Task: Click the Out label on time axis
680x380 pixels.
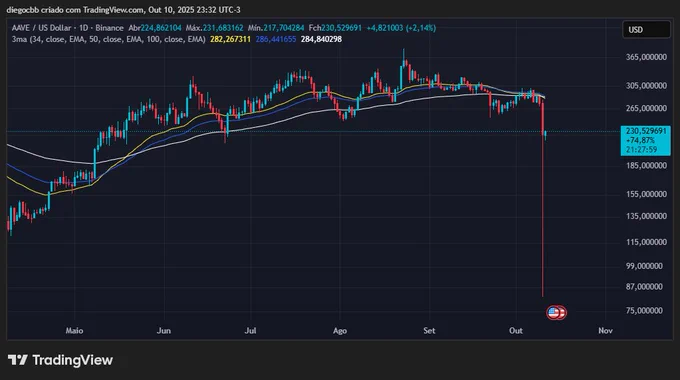Action: [x=516, y=331]
